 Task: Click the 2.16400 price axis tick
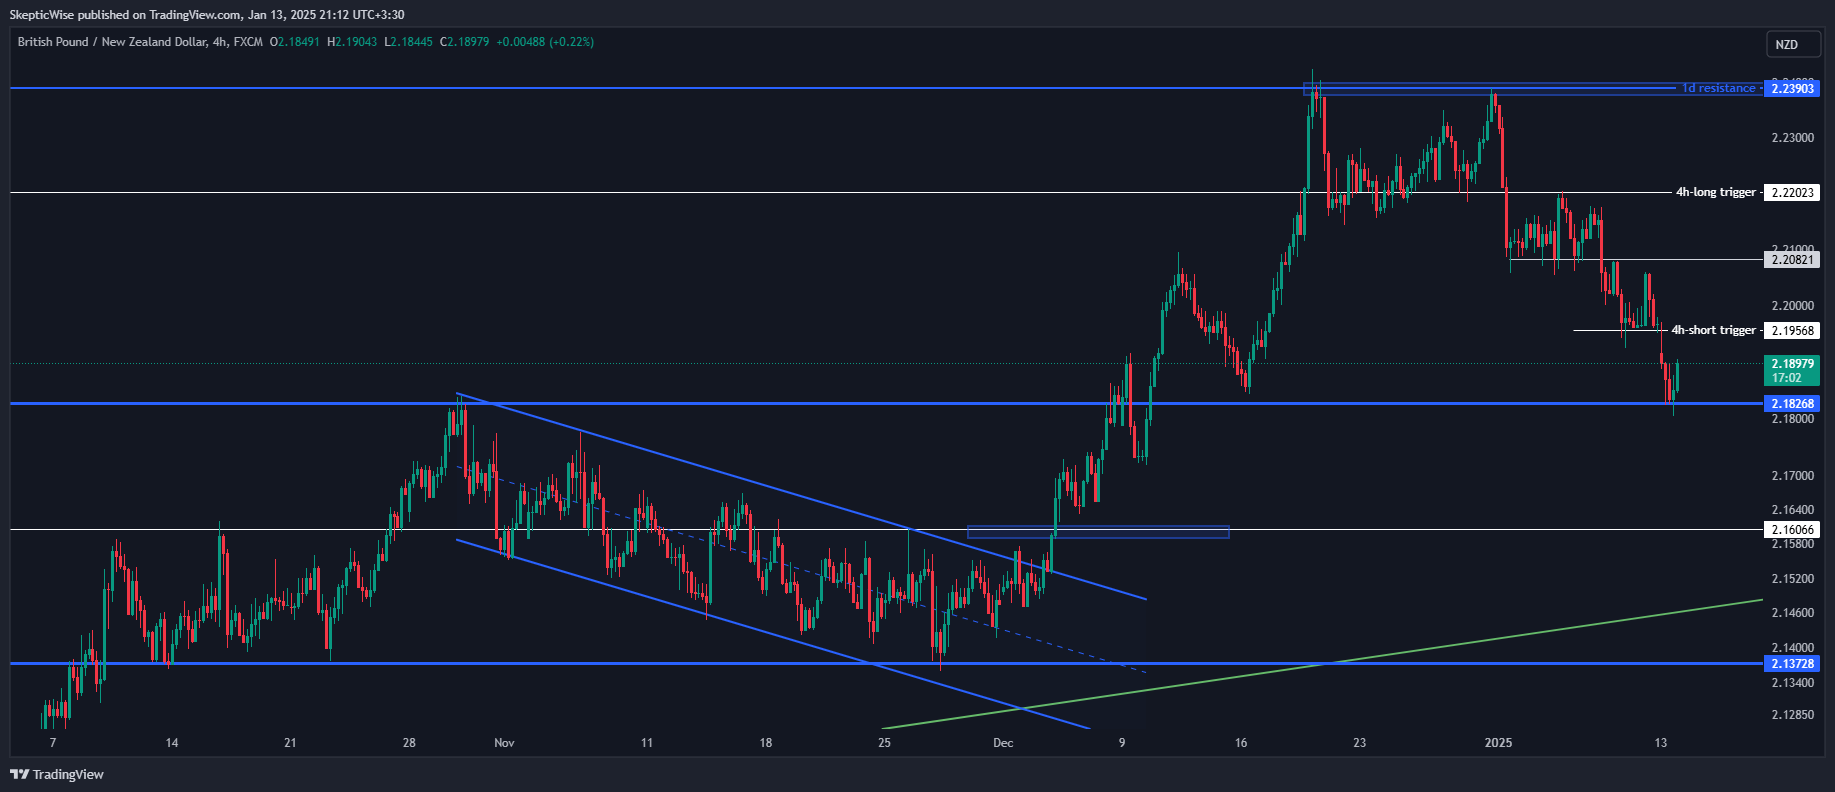[1792, 510]
